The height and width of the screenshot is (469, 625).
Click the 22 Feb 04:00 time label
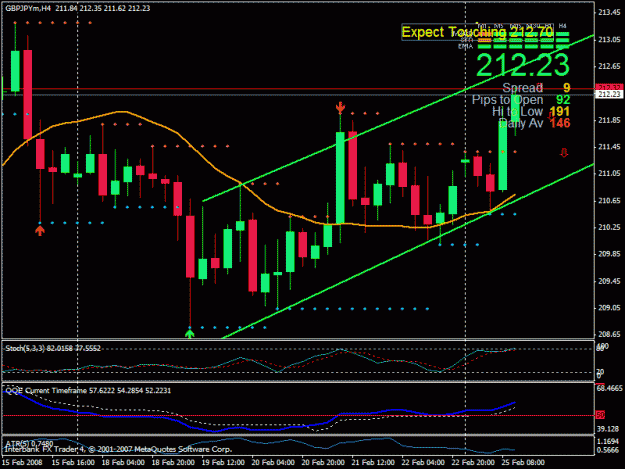point(423,463)
